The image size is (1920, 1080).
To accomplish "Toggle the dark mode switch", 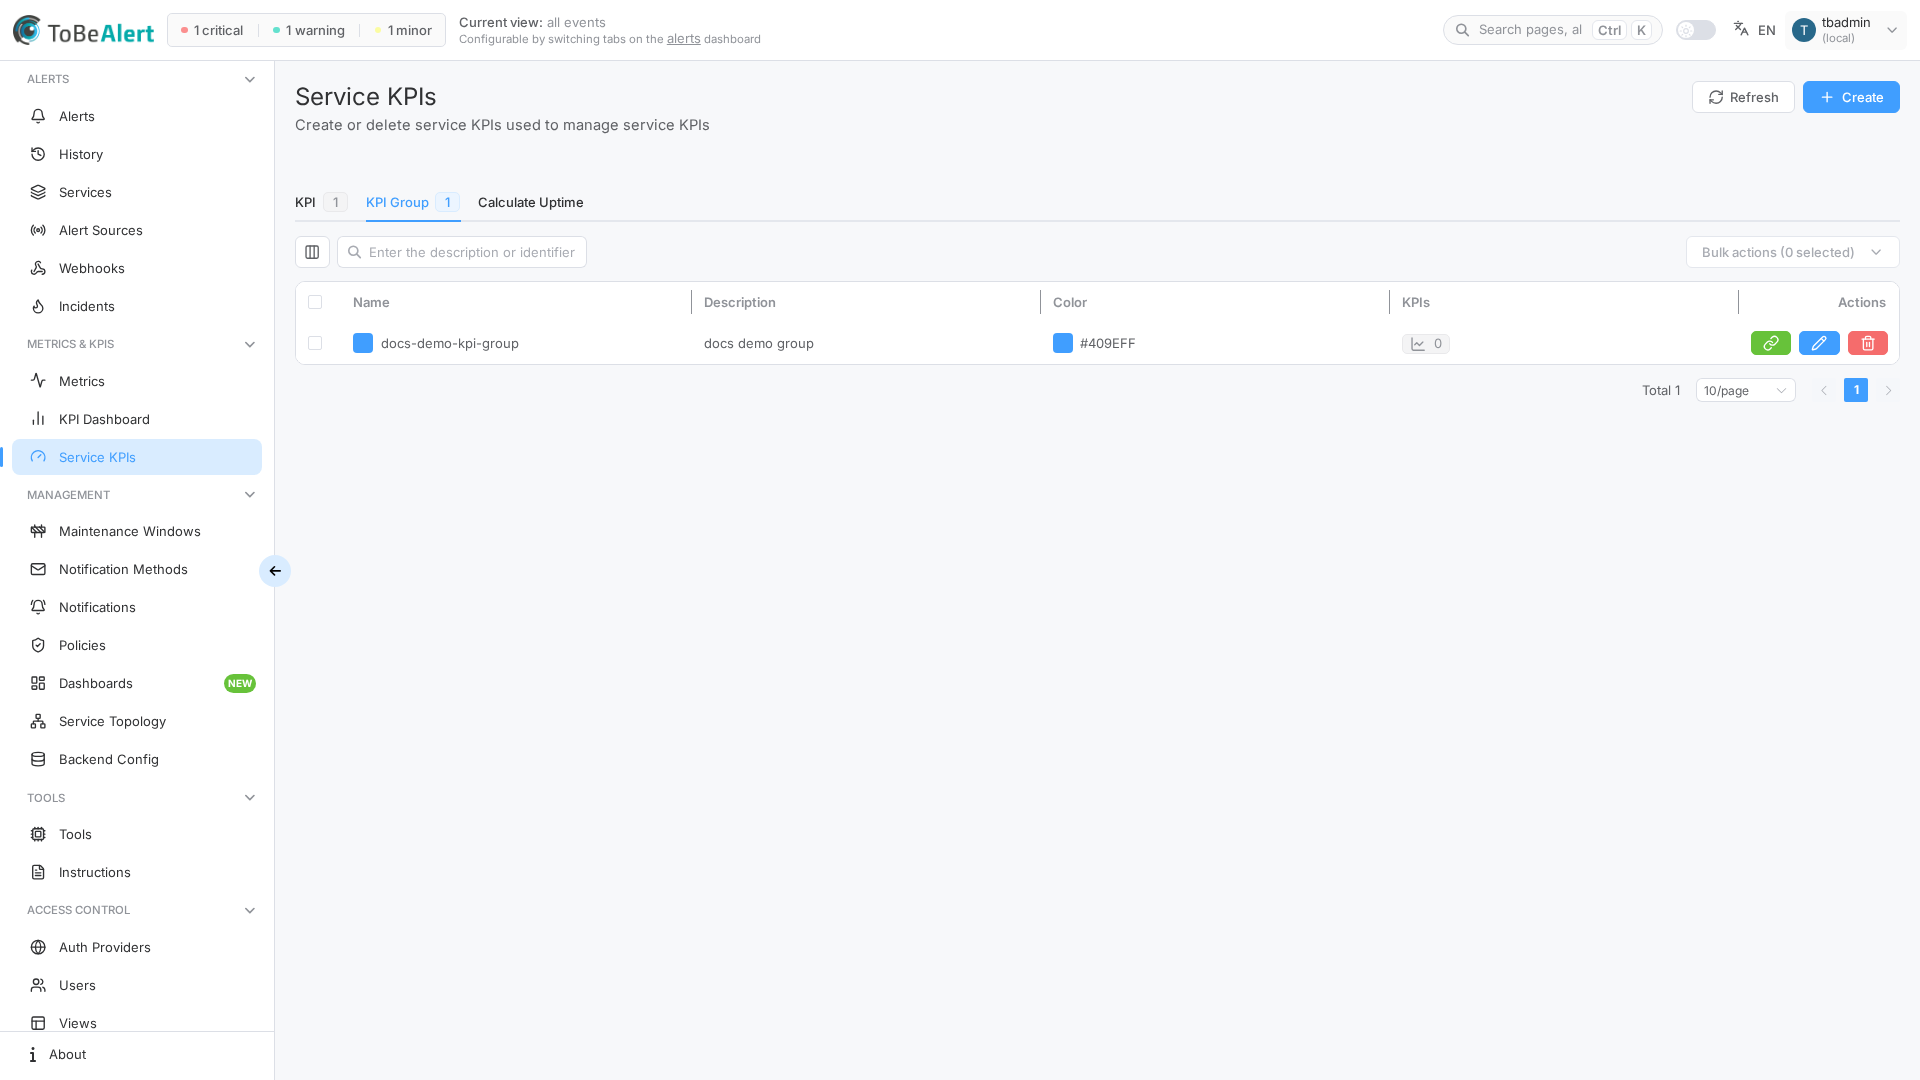I will (x=1695, y=30).
